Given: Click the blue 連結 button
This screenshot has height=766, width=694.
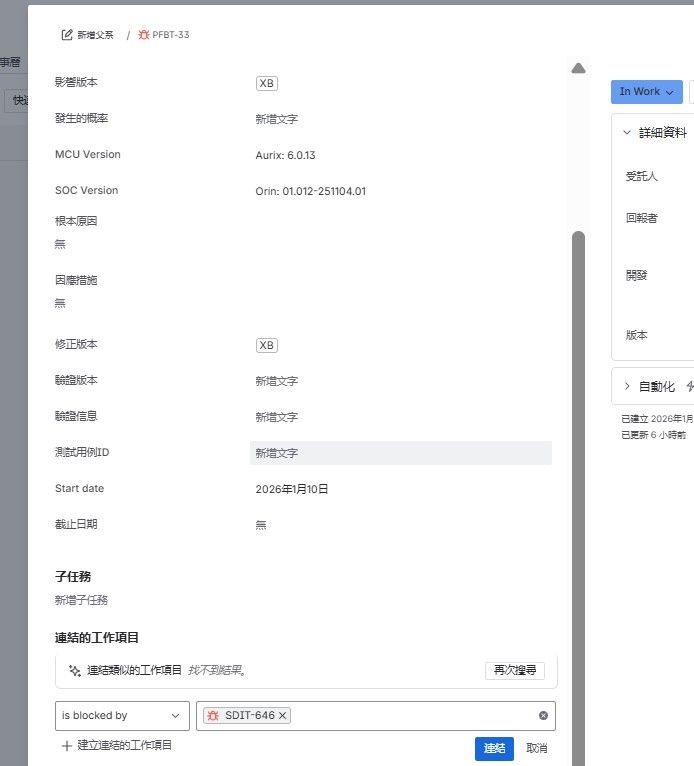Looking at the screenshot, I should click(494, 749).
